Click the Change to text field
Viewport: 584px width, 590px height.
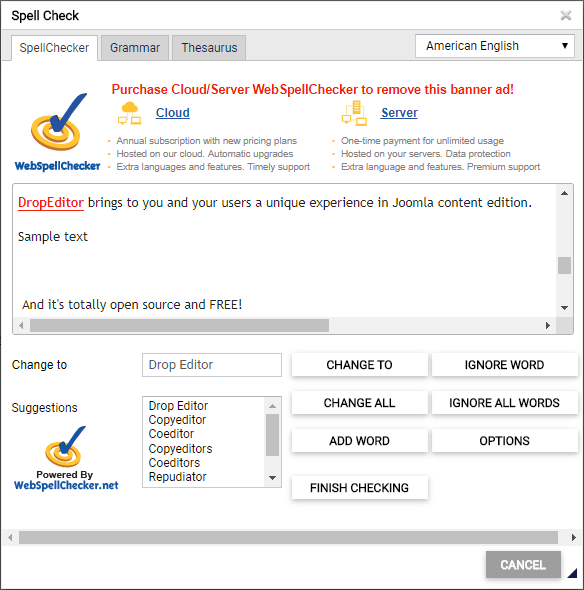point(211,365)
